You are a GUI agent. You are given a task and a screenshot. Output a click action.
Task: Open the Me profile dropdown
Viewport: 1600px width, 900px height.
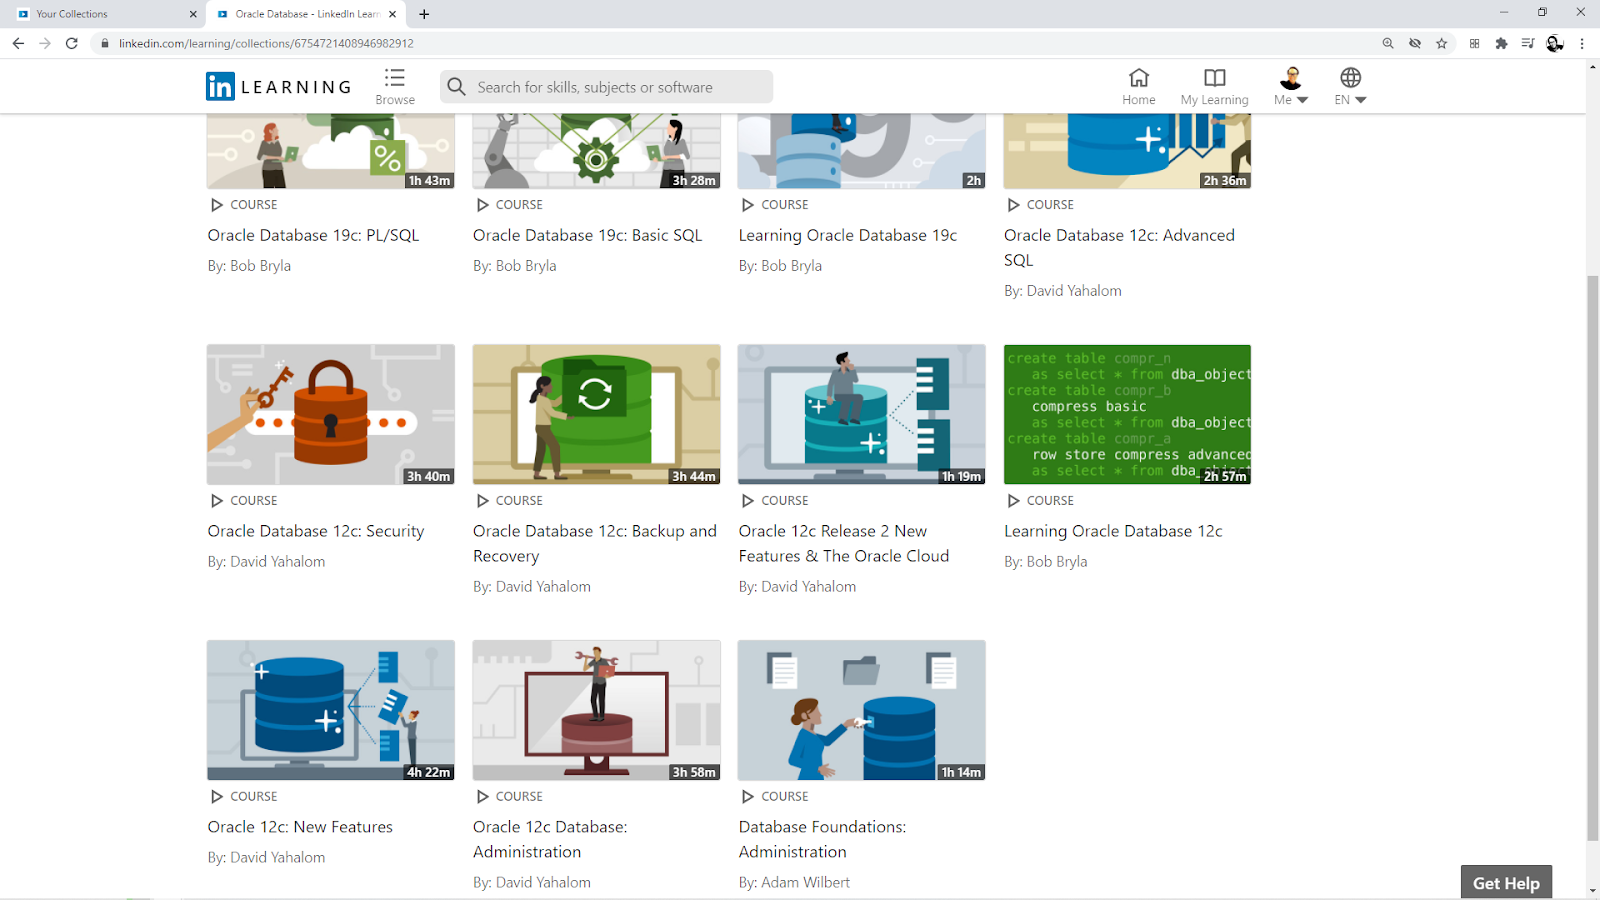[1291, 86]
